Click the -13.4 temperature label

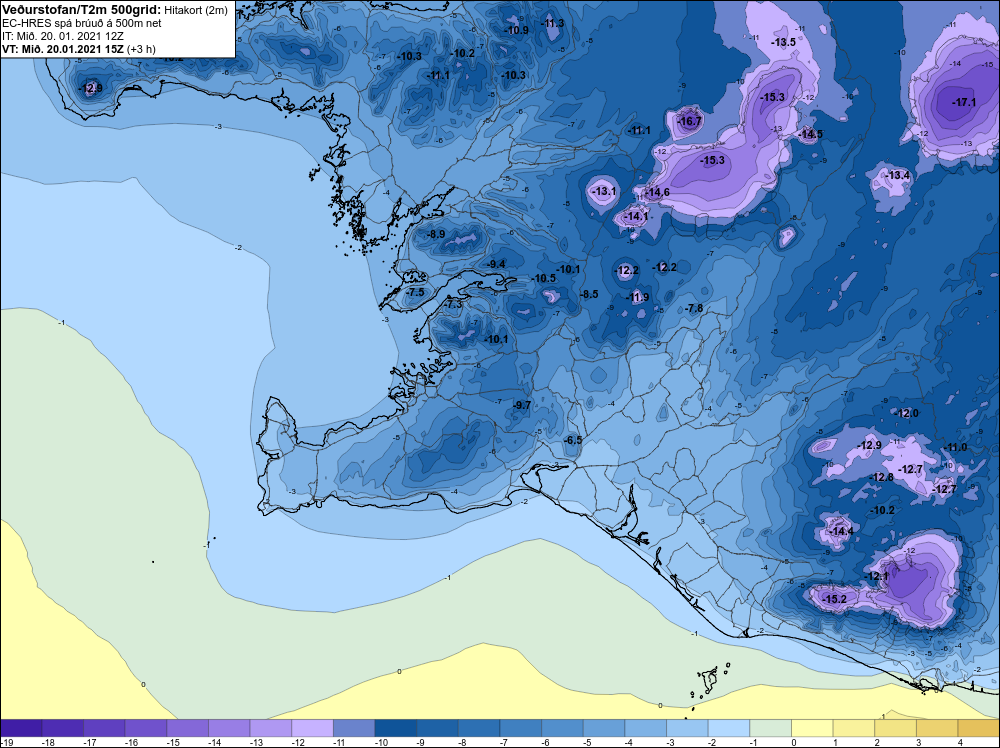[898, 175]
